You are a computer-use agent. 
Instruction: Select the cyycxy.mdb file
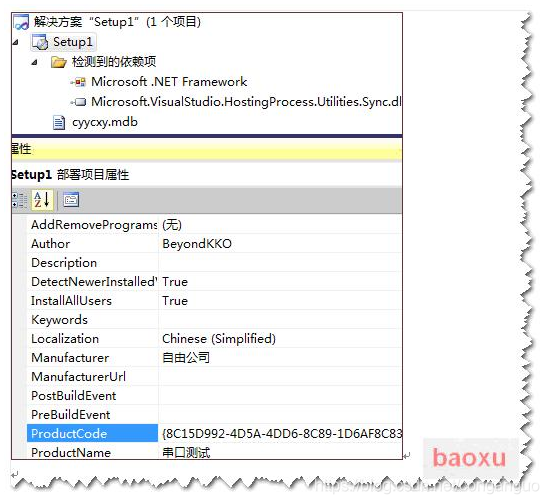[105, 122]
